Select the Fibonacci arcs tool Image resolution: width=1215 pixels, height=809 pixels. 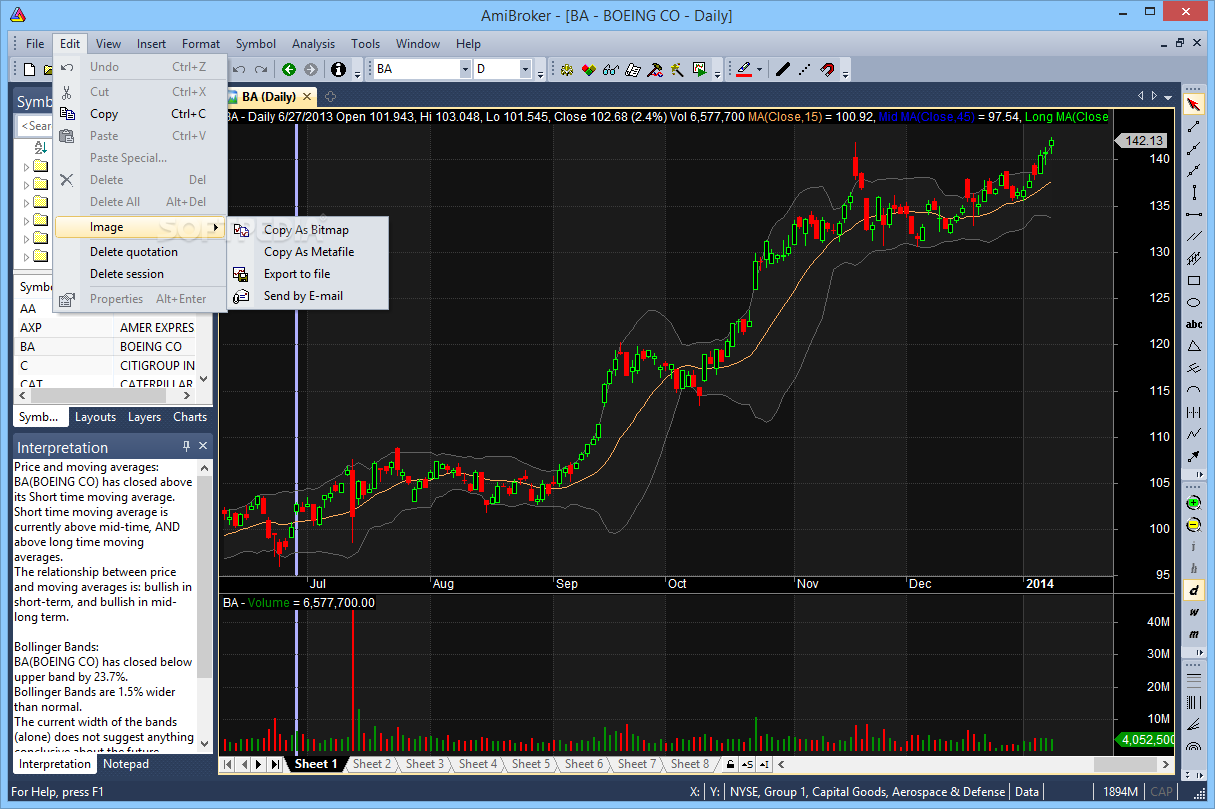click(x=1194, y=745)
